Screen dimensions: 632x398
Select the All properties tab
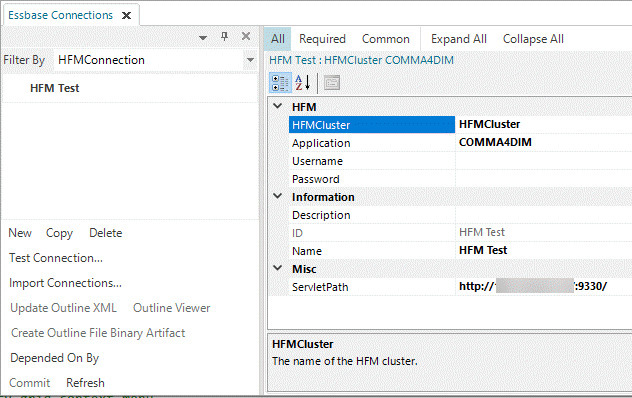coord(278,39)
